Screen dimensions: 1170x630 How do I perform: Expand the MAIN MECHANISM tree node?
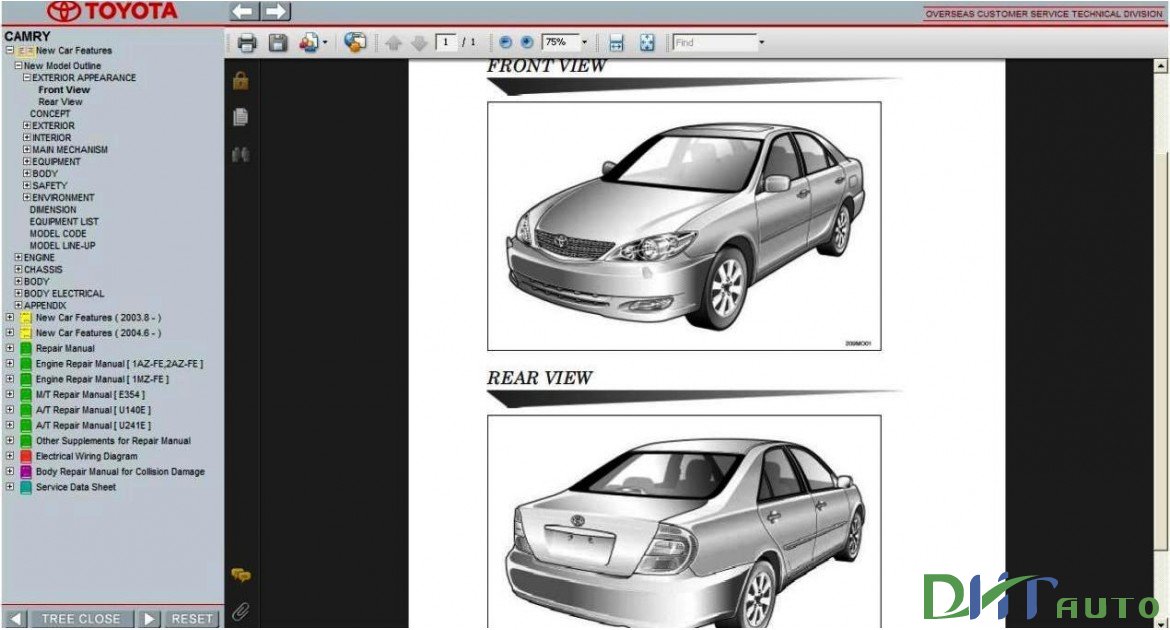pyautogui.click(x=27, y=149)
